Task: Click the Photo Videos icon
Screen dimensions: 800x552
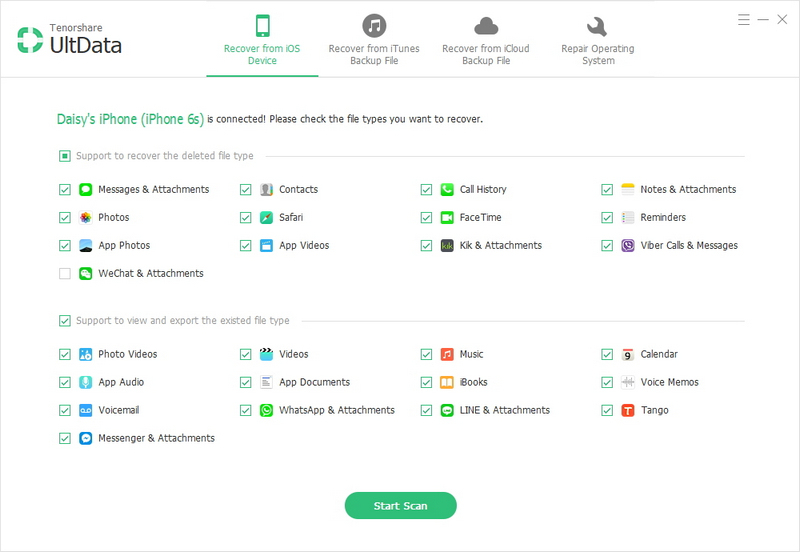Action: (x=85, y=355)
